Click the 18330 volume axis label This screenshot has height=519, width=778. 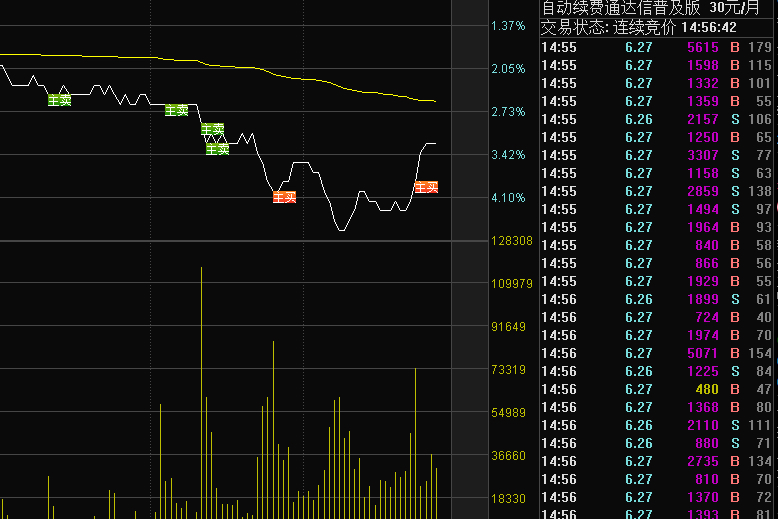pos(508,499)
